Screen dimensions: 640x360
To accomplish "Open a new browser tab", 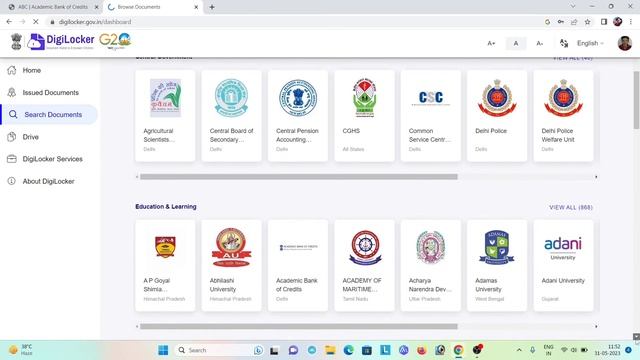I will coord(212,7).
